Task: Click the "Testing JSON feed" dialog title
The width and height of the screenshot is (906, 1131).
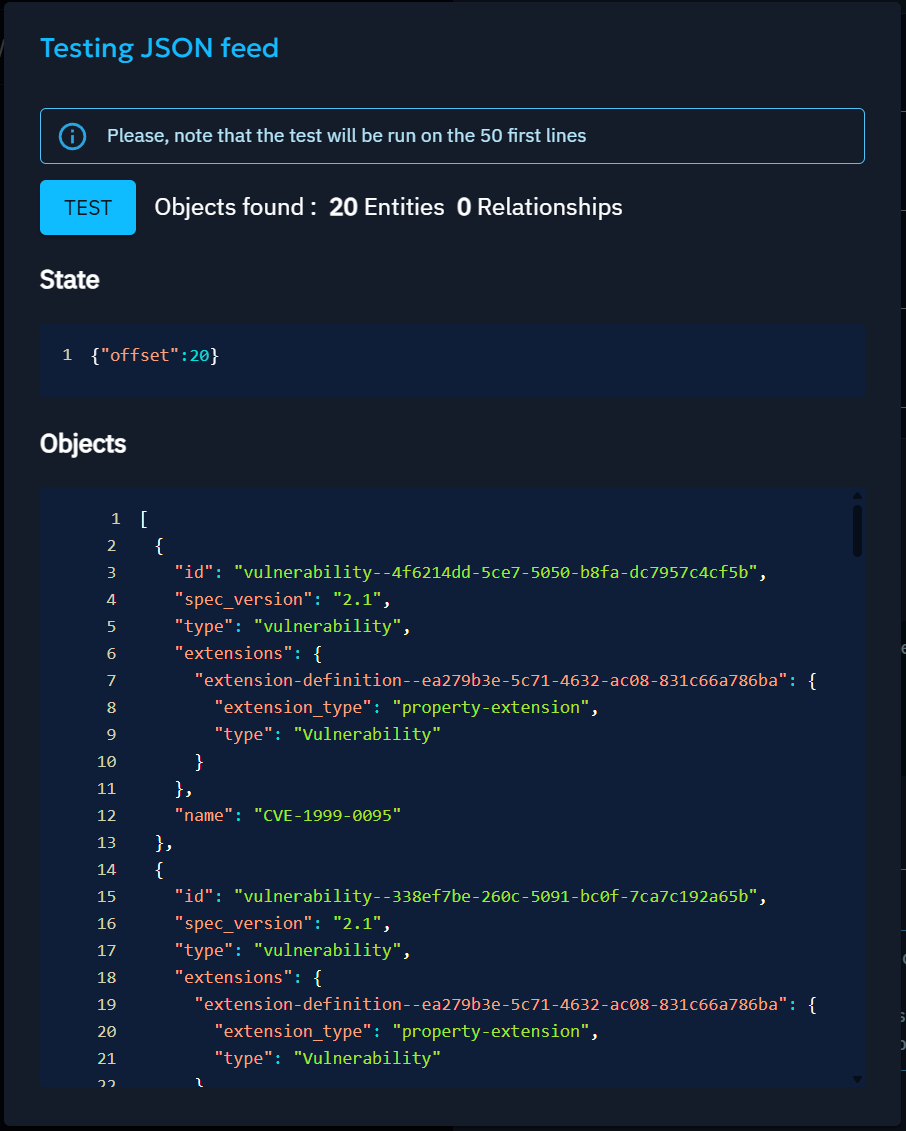Action: pyautogui.click(x=159, y=47)
